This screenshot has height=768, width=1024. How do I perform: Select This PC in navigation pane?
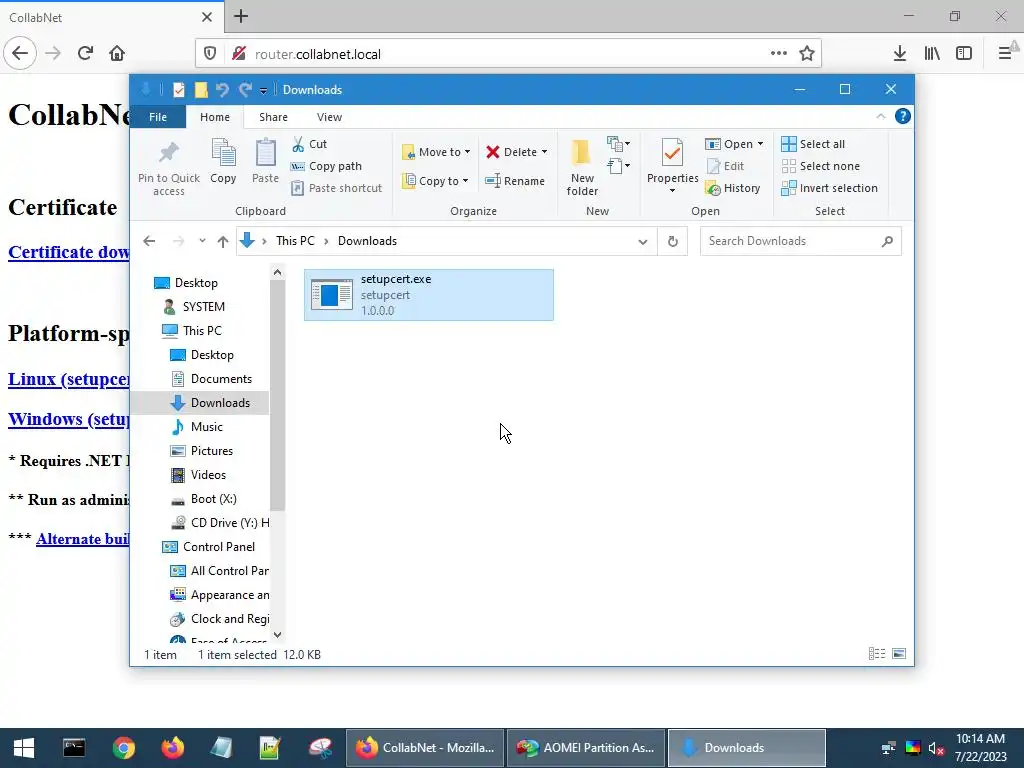tap(201, 331)
